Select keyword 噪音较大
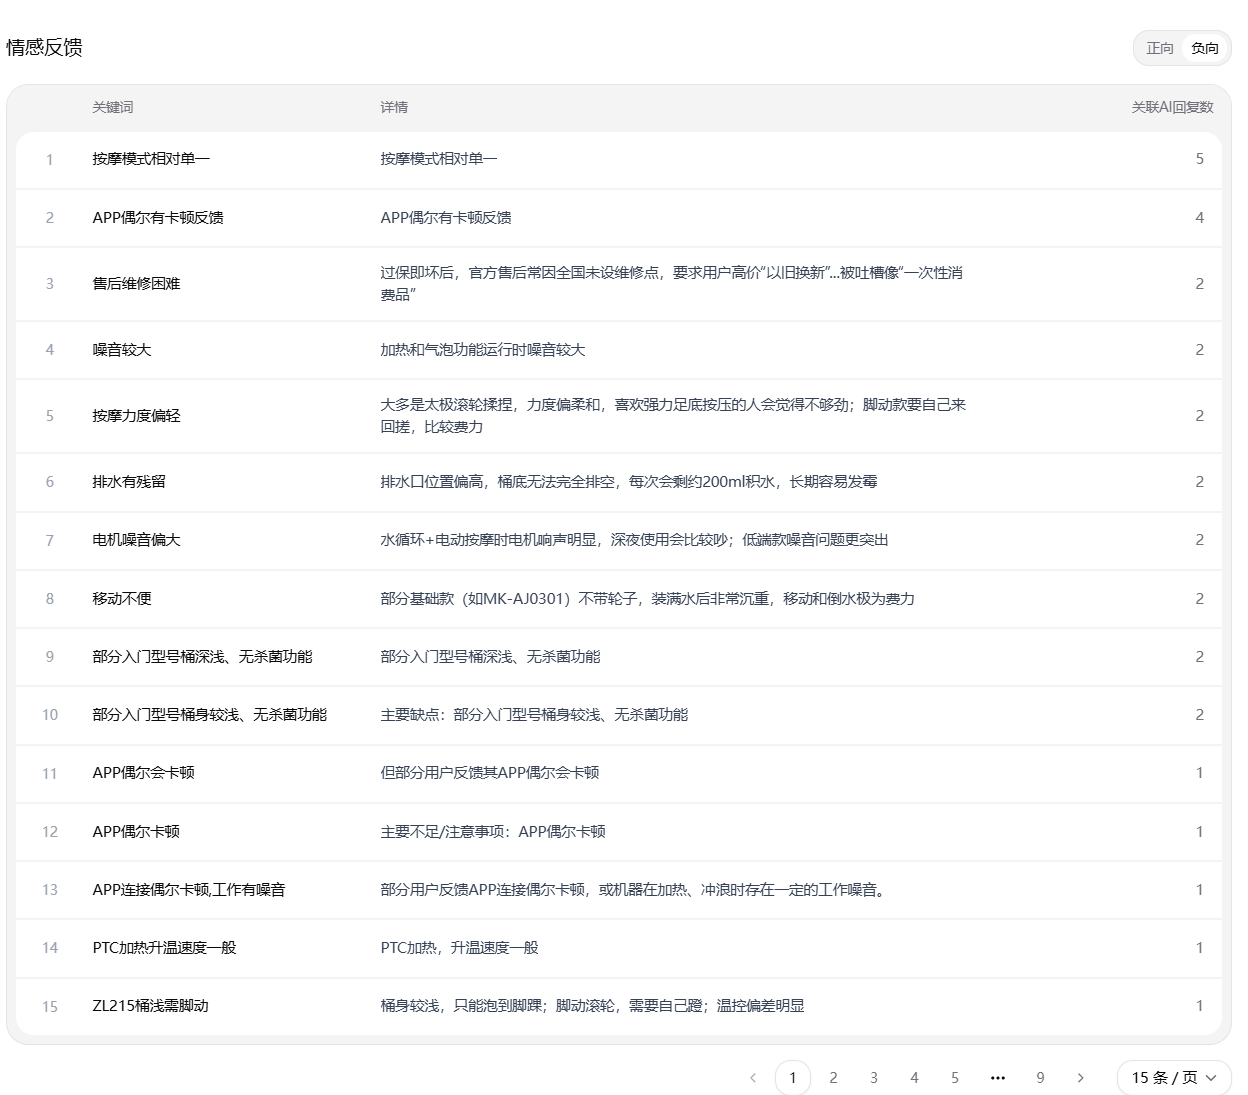Image resolution: width=1248 pixels, height=1095 pixels. tap(122, 349)
